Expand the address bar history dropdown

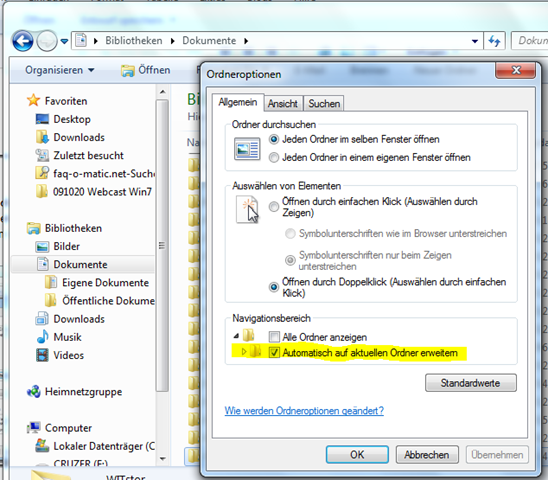click(x=475, y=41)
